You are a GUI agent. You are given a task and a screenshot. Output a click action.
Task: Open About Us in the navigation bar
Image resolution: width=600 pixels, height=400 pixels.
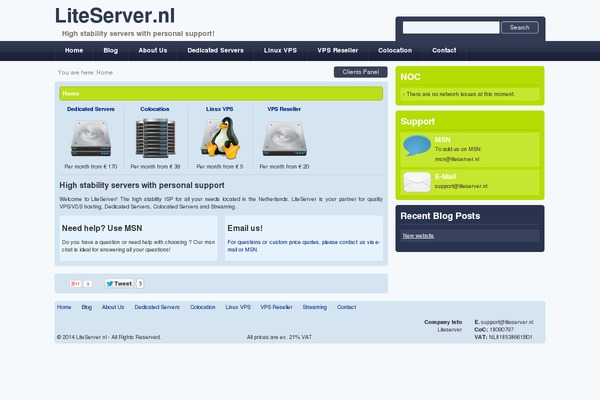pyautogui.click(x=153, y=51)
